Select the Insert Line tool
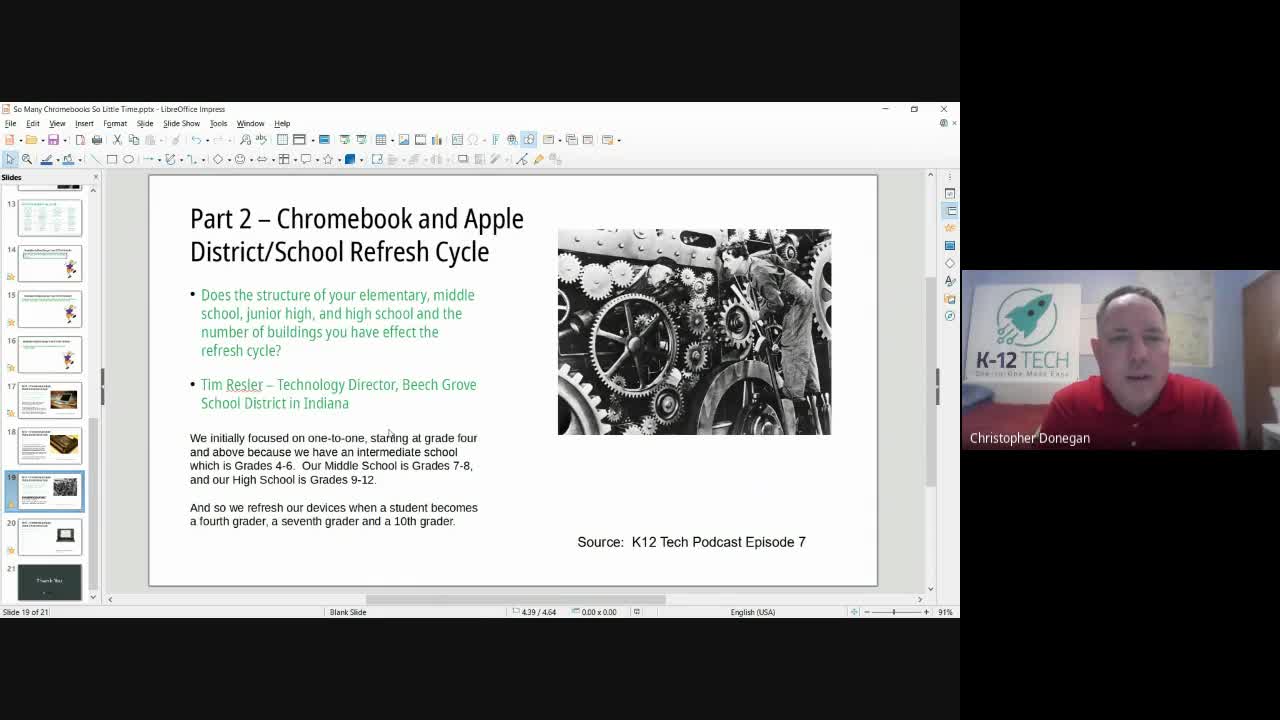This screenshot has width=1280, height=720. [x=96, y=160]
